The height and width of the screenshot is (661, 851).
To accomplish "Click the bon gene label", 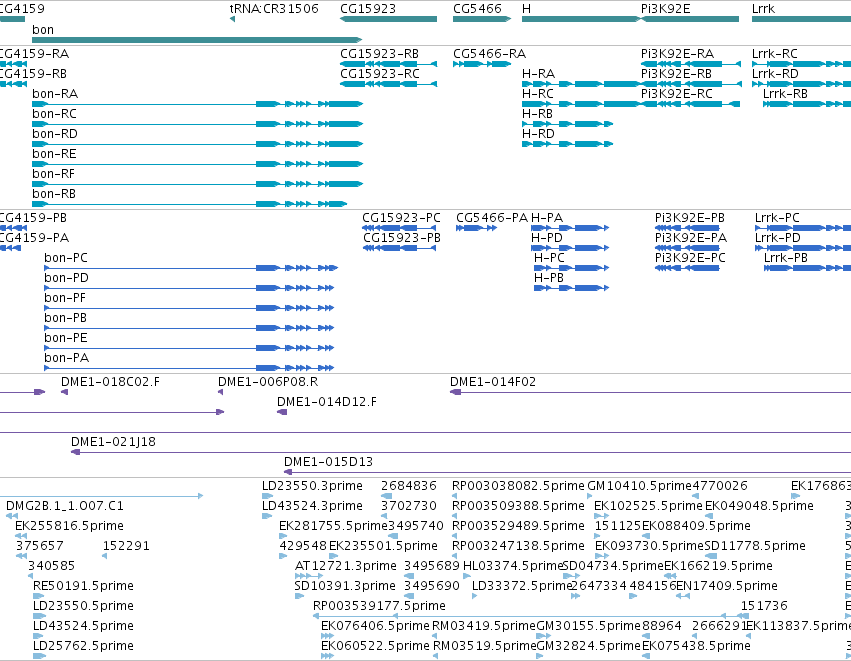I will (x=43, y=30).
